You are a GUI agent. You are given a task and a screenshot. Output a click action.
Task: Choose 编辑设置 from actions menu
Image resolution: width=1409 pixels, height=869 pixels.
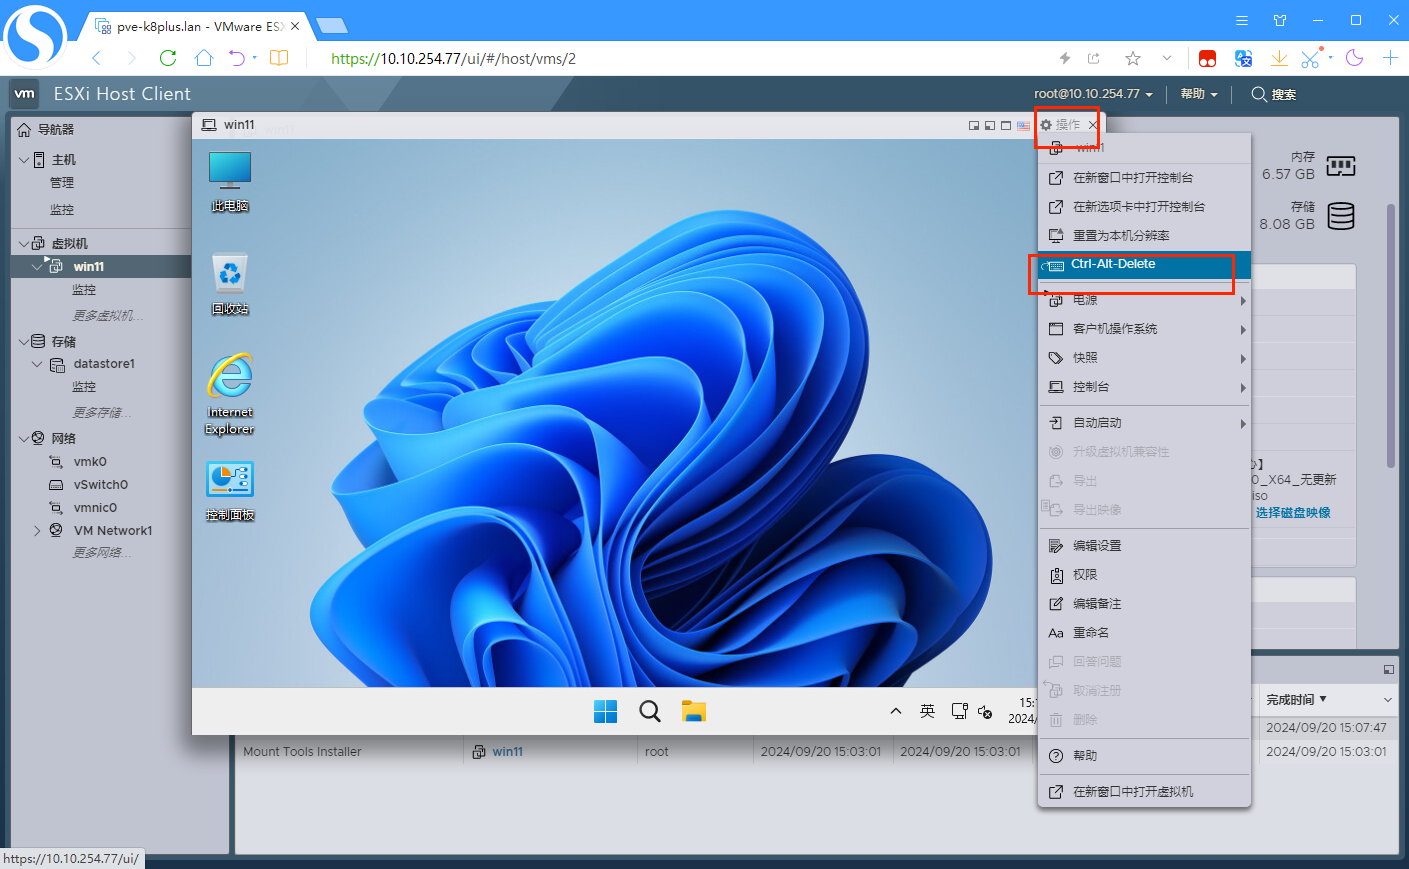[1144, 546]
